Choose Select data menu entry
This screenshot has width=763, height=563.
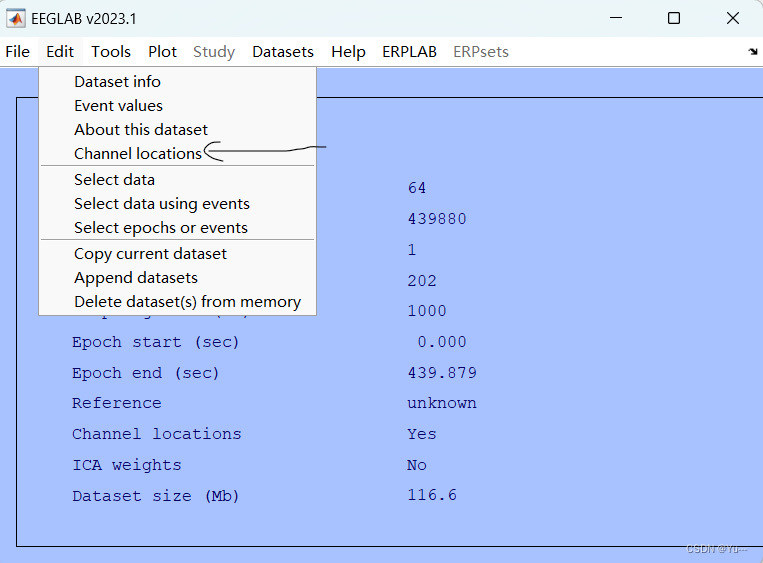pyautogui.click(x=178, y=180)
